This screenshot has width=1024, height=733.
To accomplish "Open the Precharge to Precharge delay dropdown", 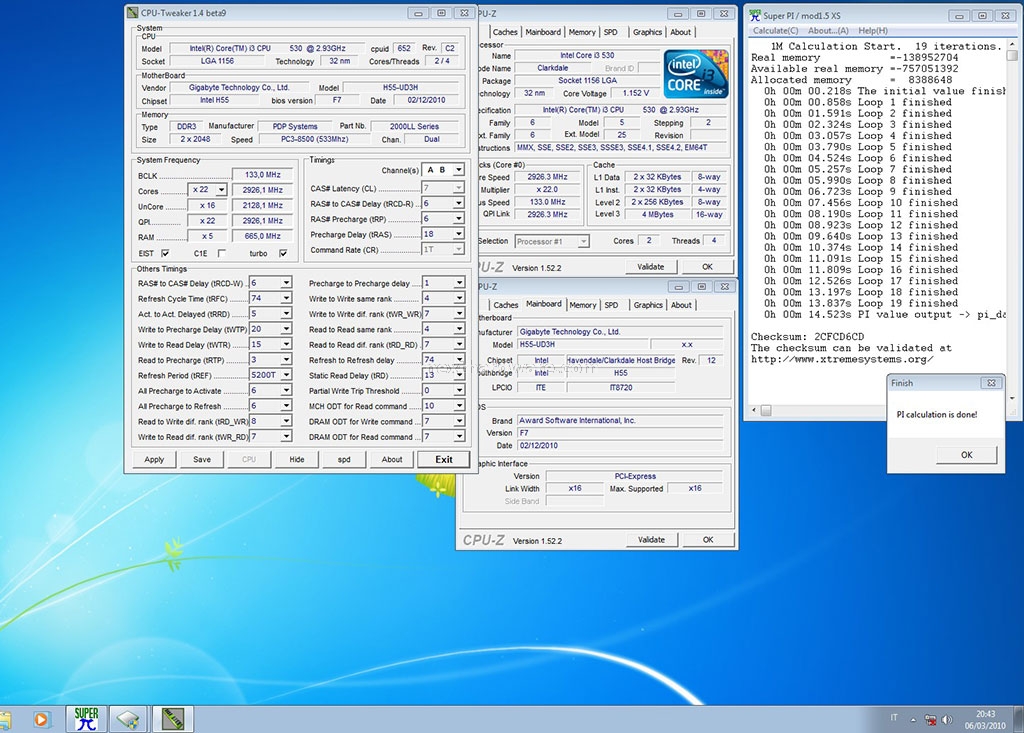I will pyautogui.click(x=459, y=283).
